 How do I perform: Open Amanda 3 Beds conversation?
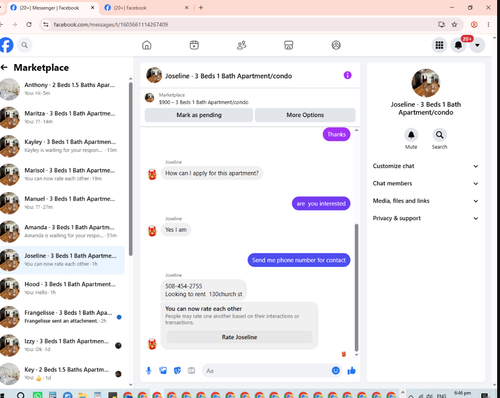pyautogui.click(x=62, y=231)
